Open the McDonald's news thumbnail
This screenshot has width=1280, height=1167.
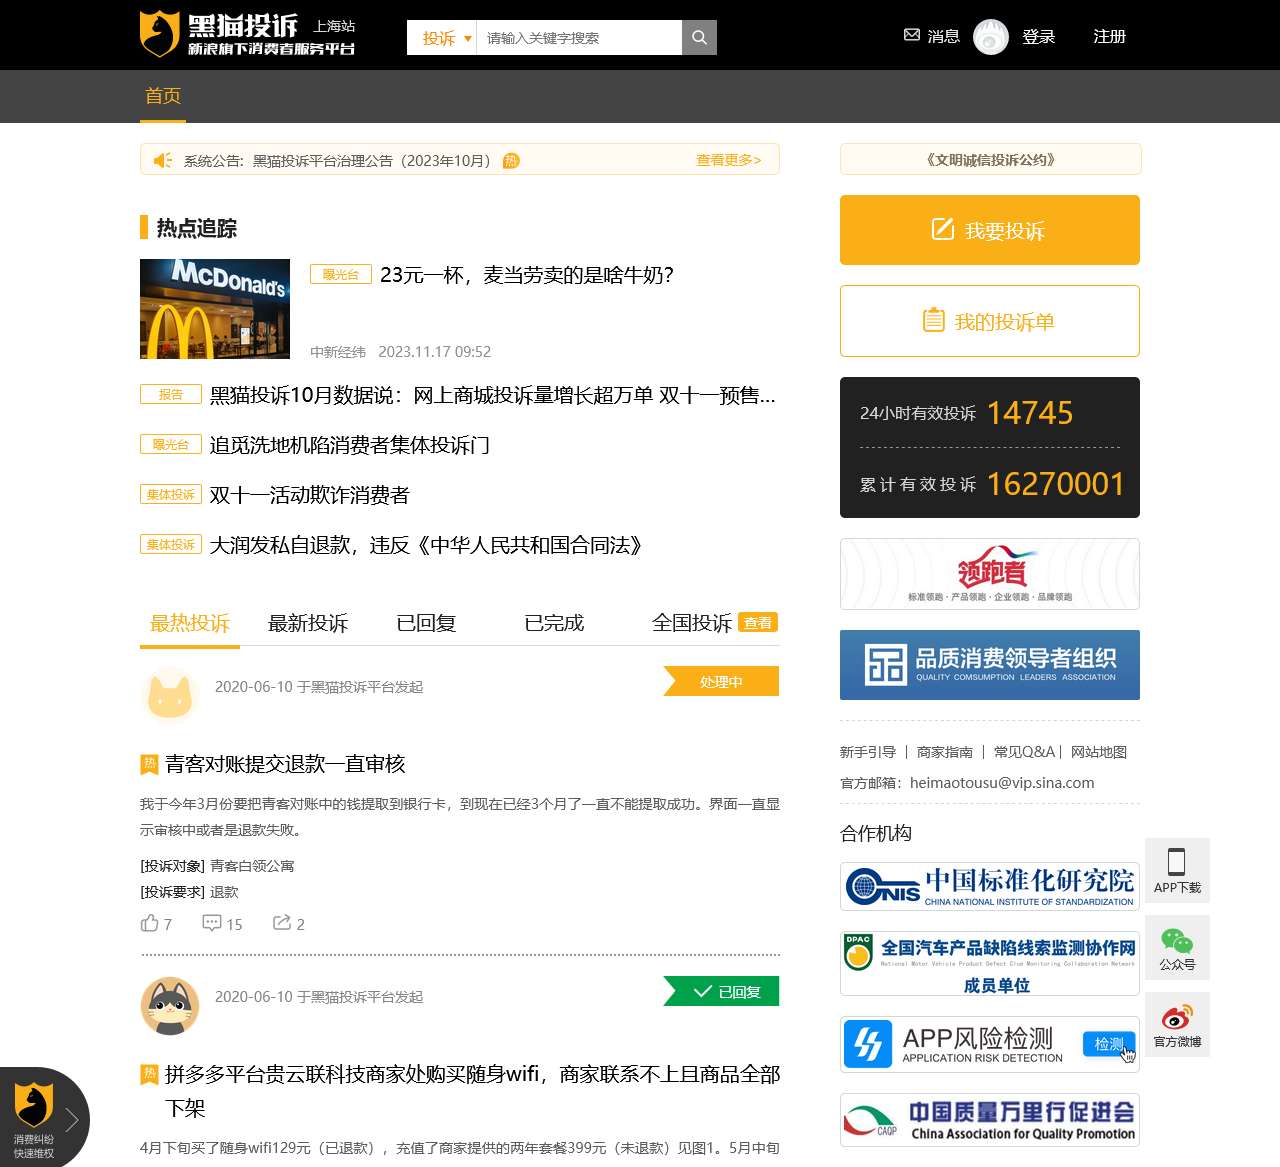(215, 309)
